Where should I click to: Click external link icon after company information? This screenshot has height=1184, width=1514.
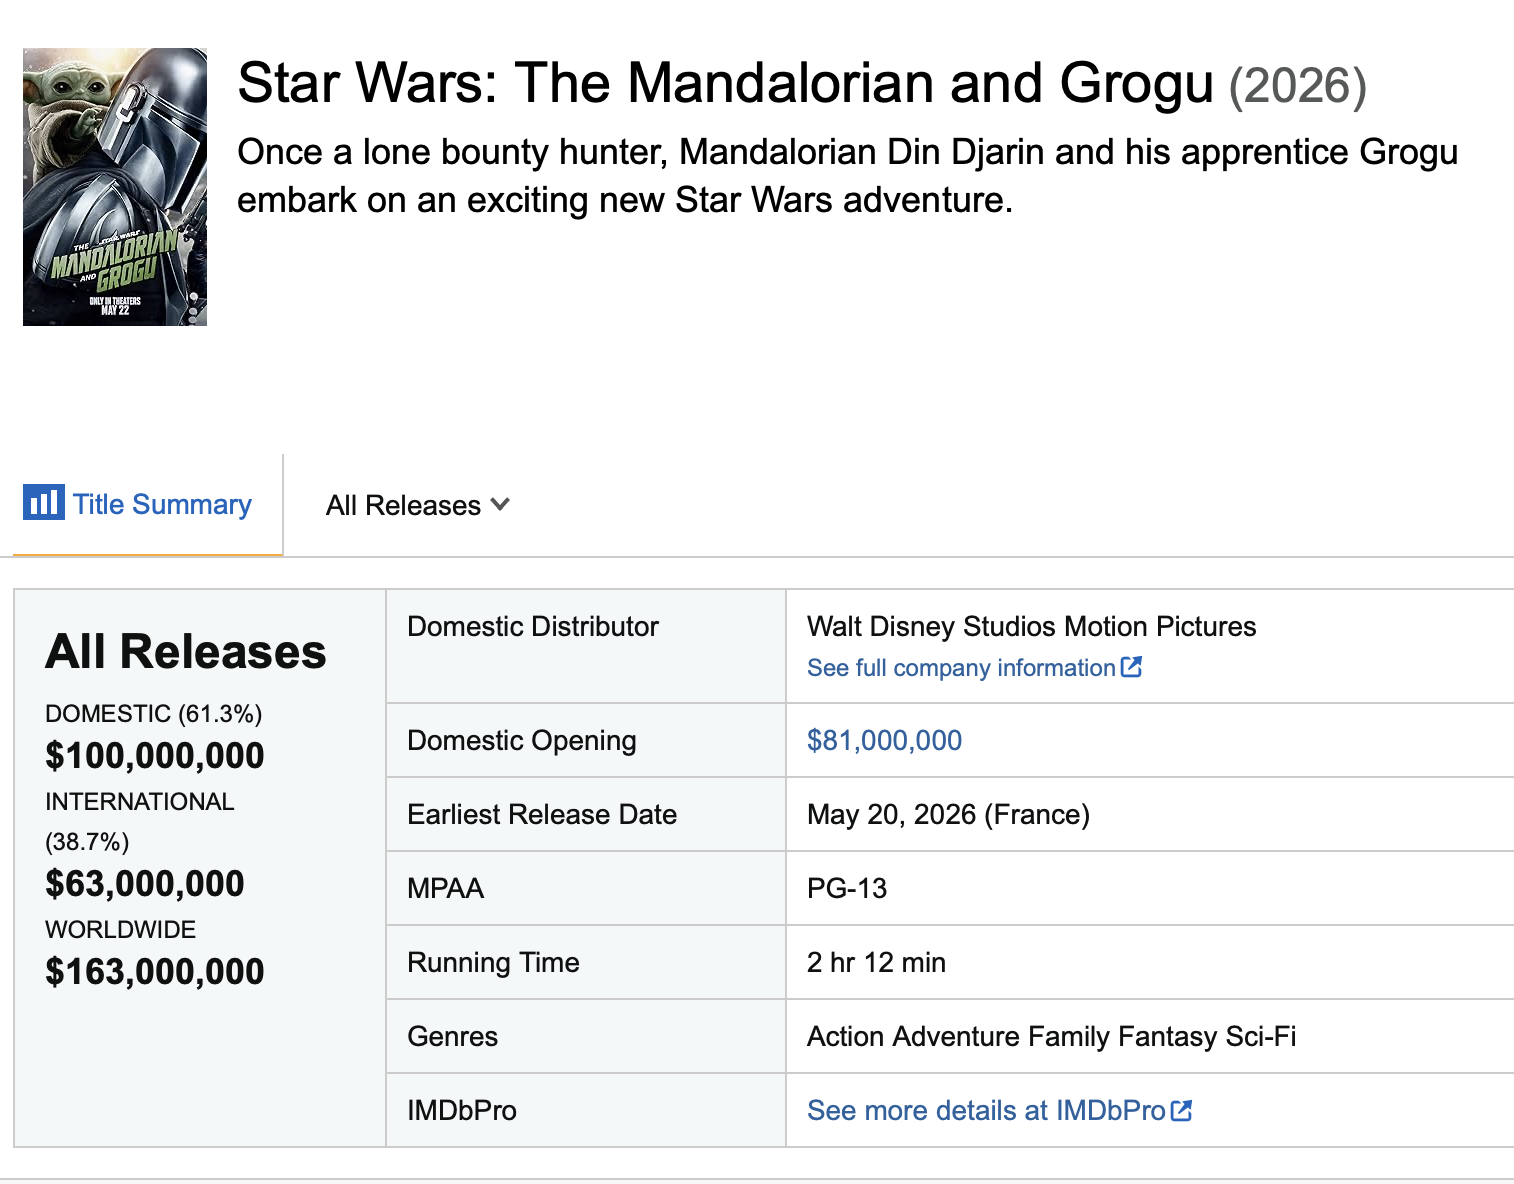pos(1131,667)
